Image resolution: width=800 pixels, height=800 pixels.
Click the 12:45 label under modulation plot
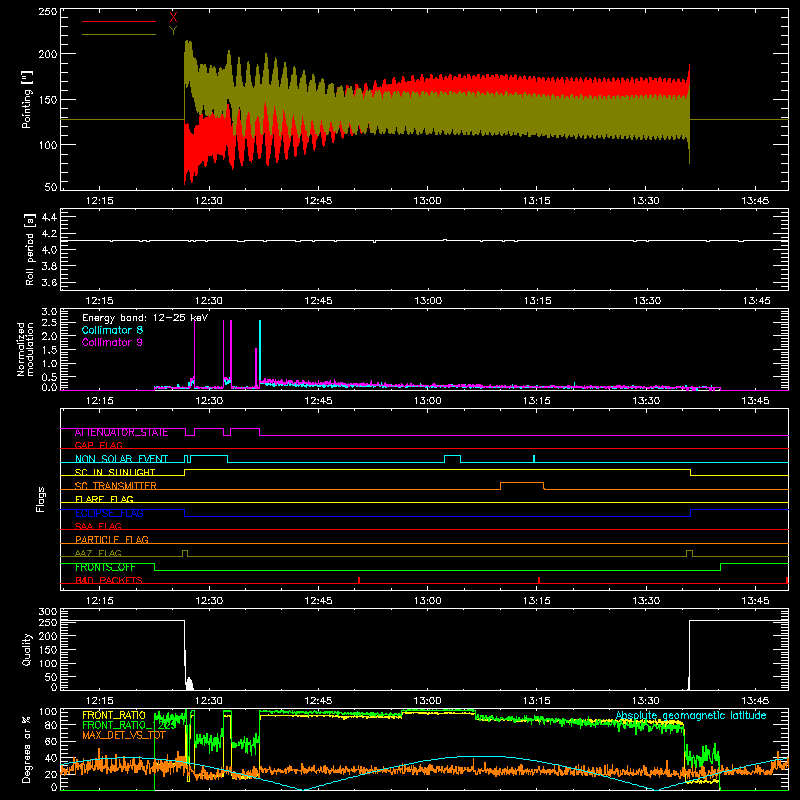(x=318, y=401)
